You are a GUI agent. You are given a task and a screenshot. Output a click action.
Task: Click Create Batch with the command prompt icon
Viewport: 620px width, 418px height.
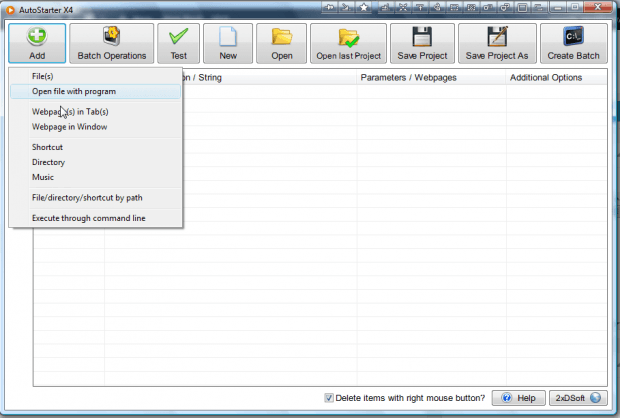point(573,43)
